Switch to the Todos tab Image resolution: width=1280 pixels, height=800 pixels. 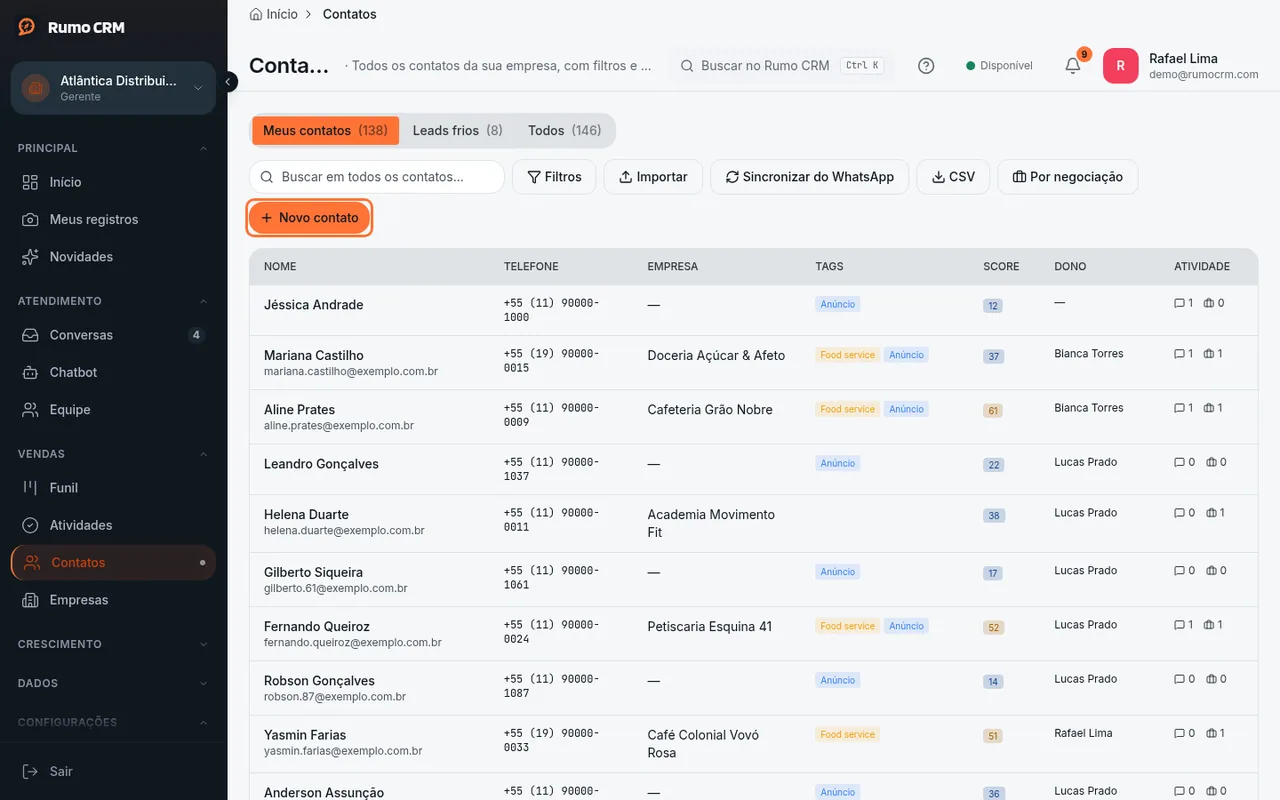[x=565, y=130]
